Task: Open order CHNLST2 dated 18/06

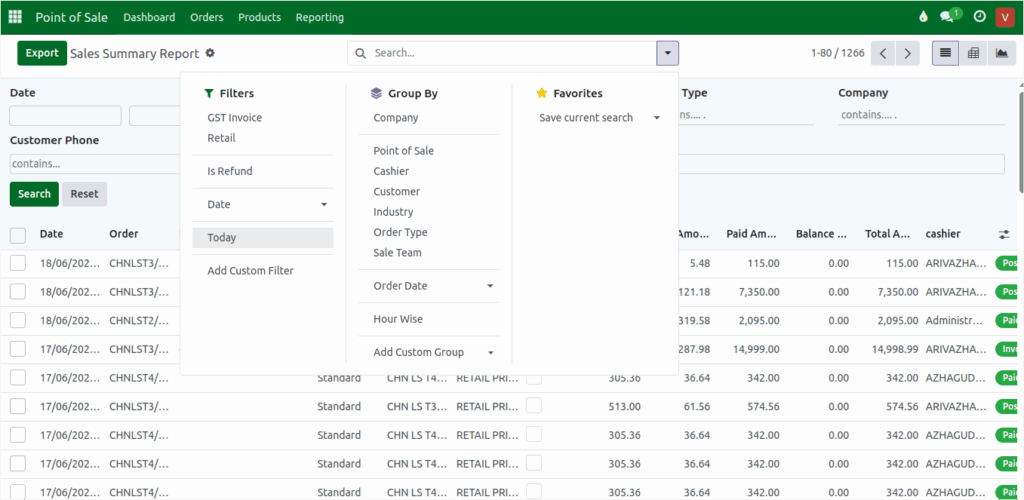Action: 138,320
